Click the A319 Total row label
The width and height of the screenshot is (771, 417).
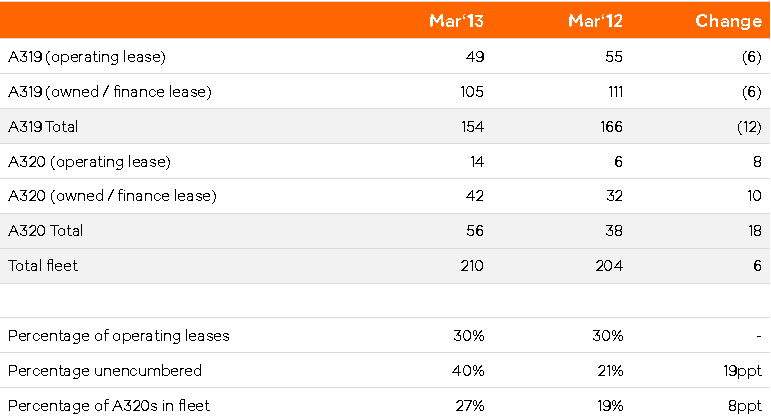pyautogui.click(x=43, y=127)
